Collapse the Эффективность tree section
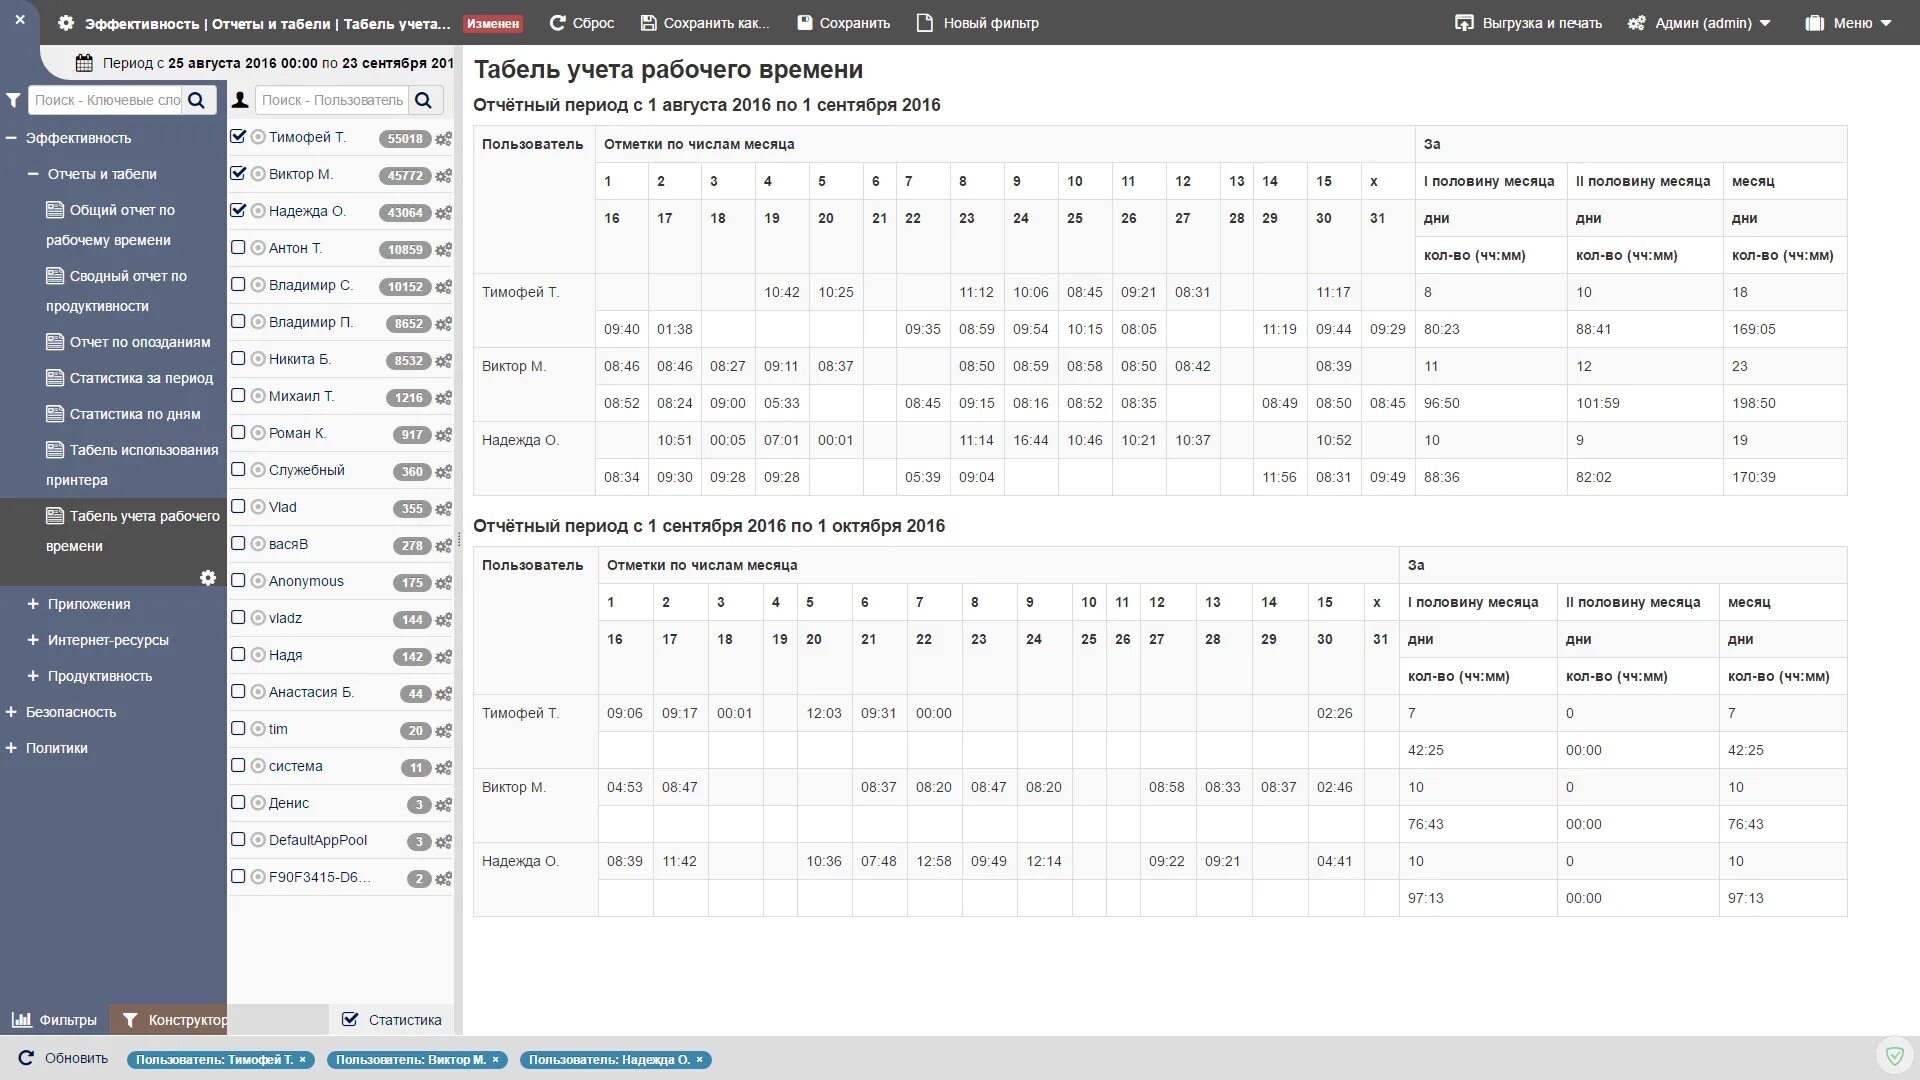Viewport: 1920px width, 1080px height. click(11, 138)
